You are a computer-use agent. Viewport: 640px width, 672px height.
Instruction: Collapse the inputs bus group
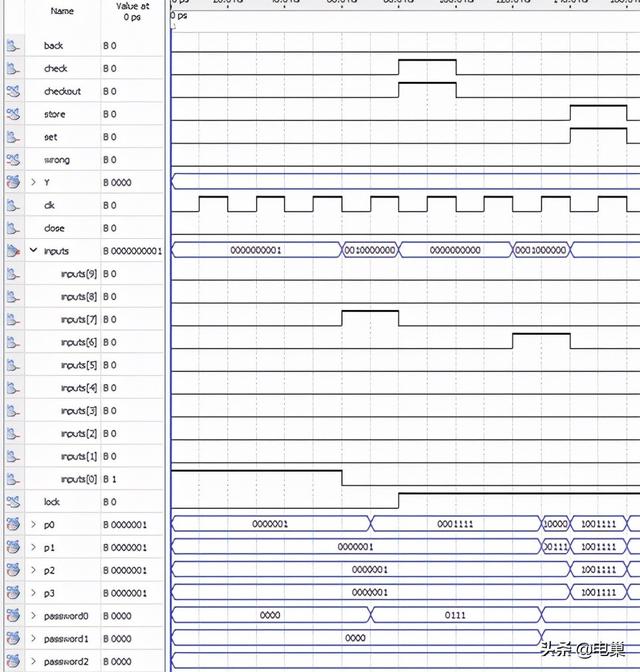[x=33, y=250]
